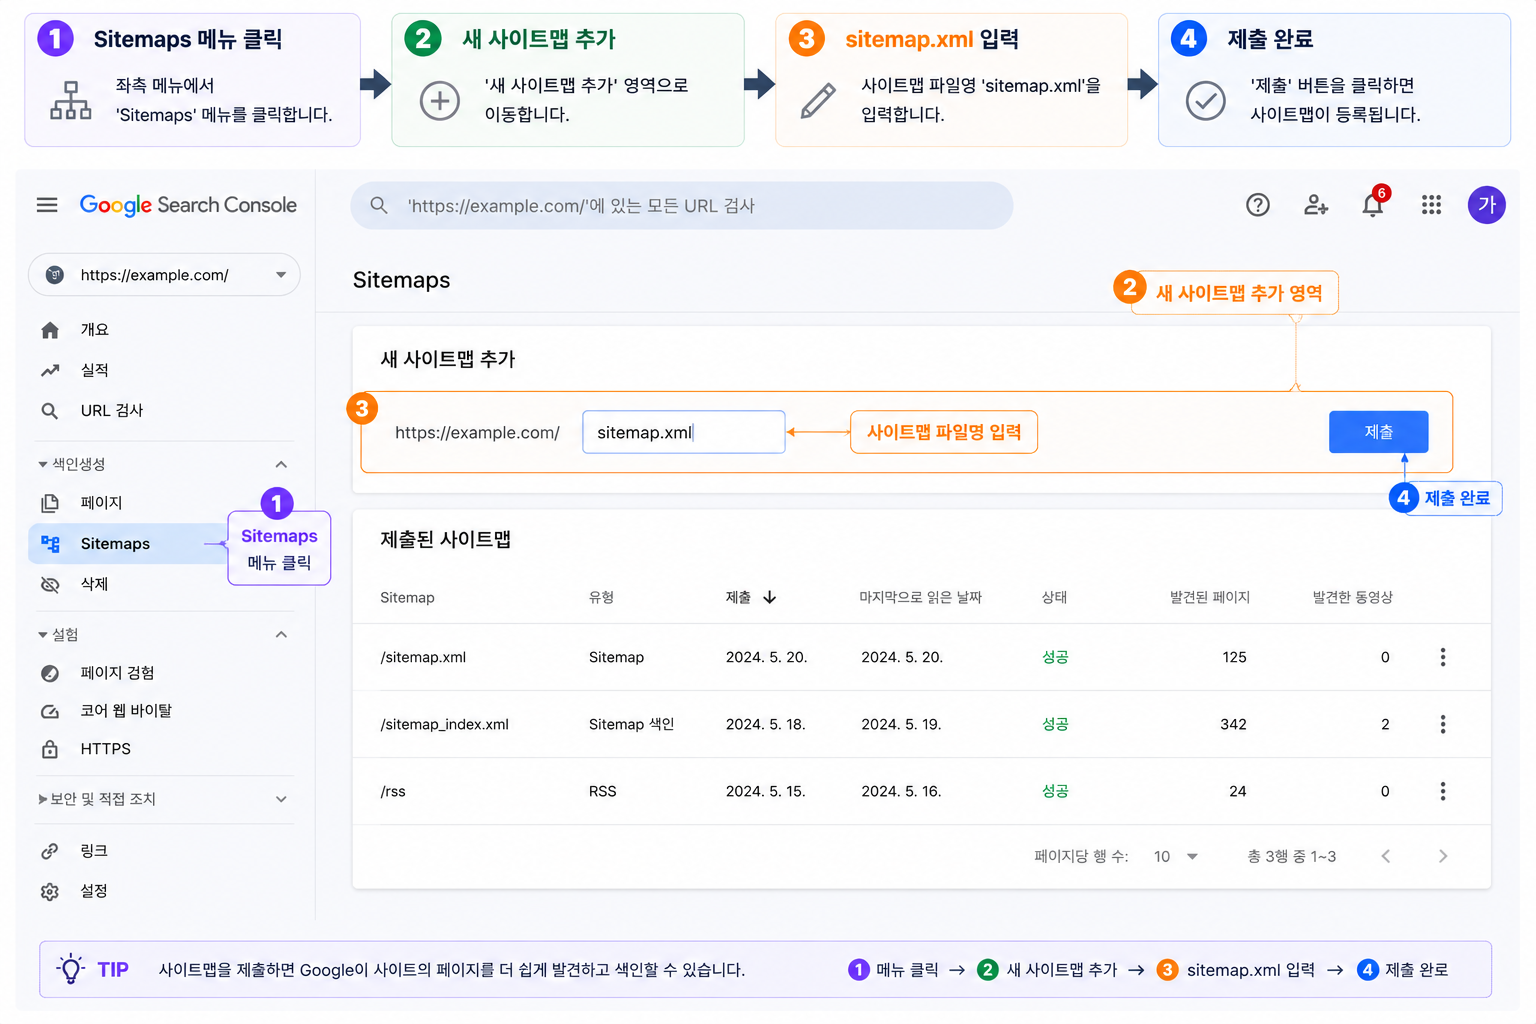Open 개요 in the sidebar
The height and width of the screenshot is (1024, 1536).
tap(94, 330)
